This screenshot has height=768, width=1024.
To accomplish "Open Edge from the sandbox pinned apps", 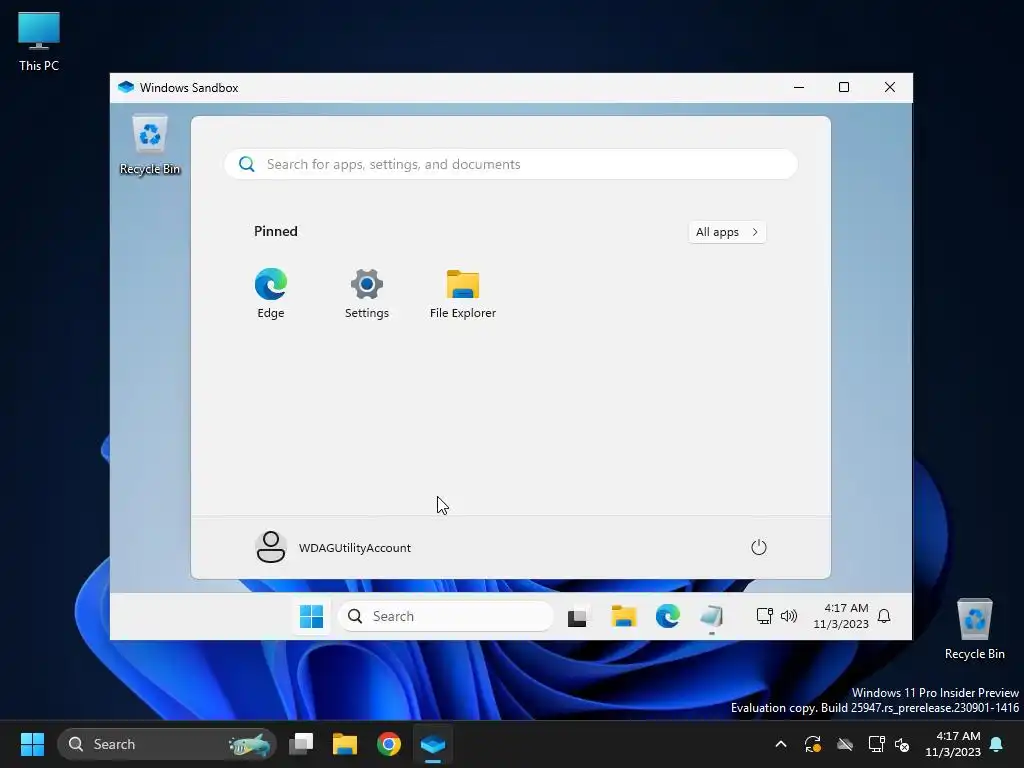I will (270, 293).
